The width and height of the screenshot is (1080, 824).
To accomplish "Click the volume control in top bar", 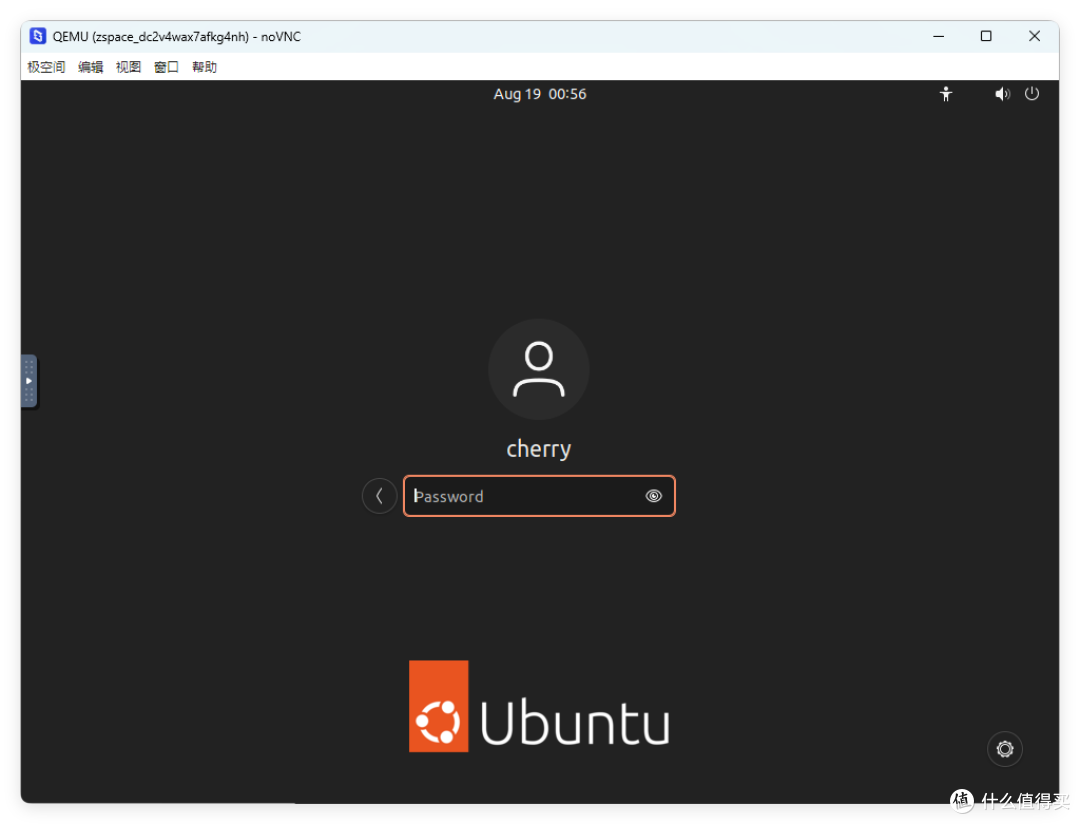I will [x=1002, y=93].
